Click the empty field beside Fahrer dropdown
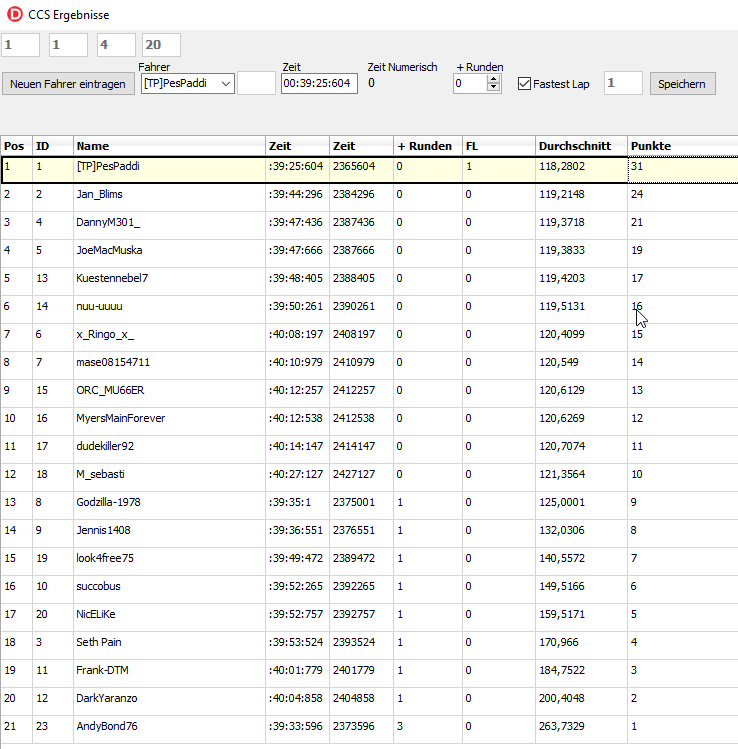This screenshot has width=738, height=749. click(x=256, y=84)
